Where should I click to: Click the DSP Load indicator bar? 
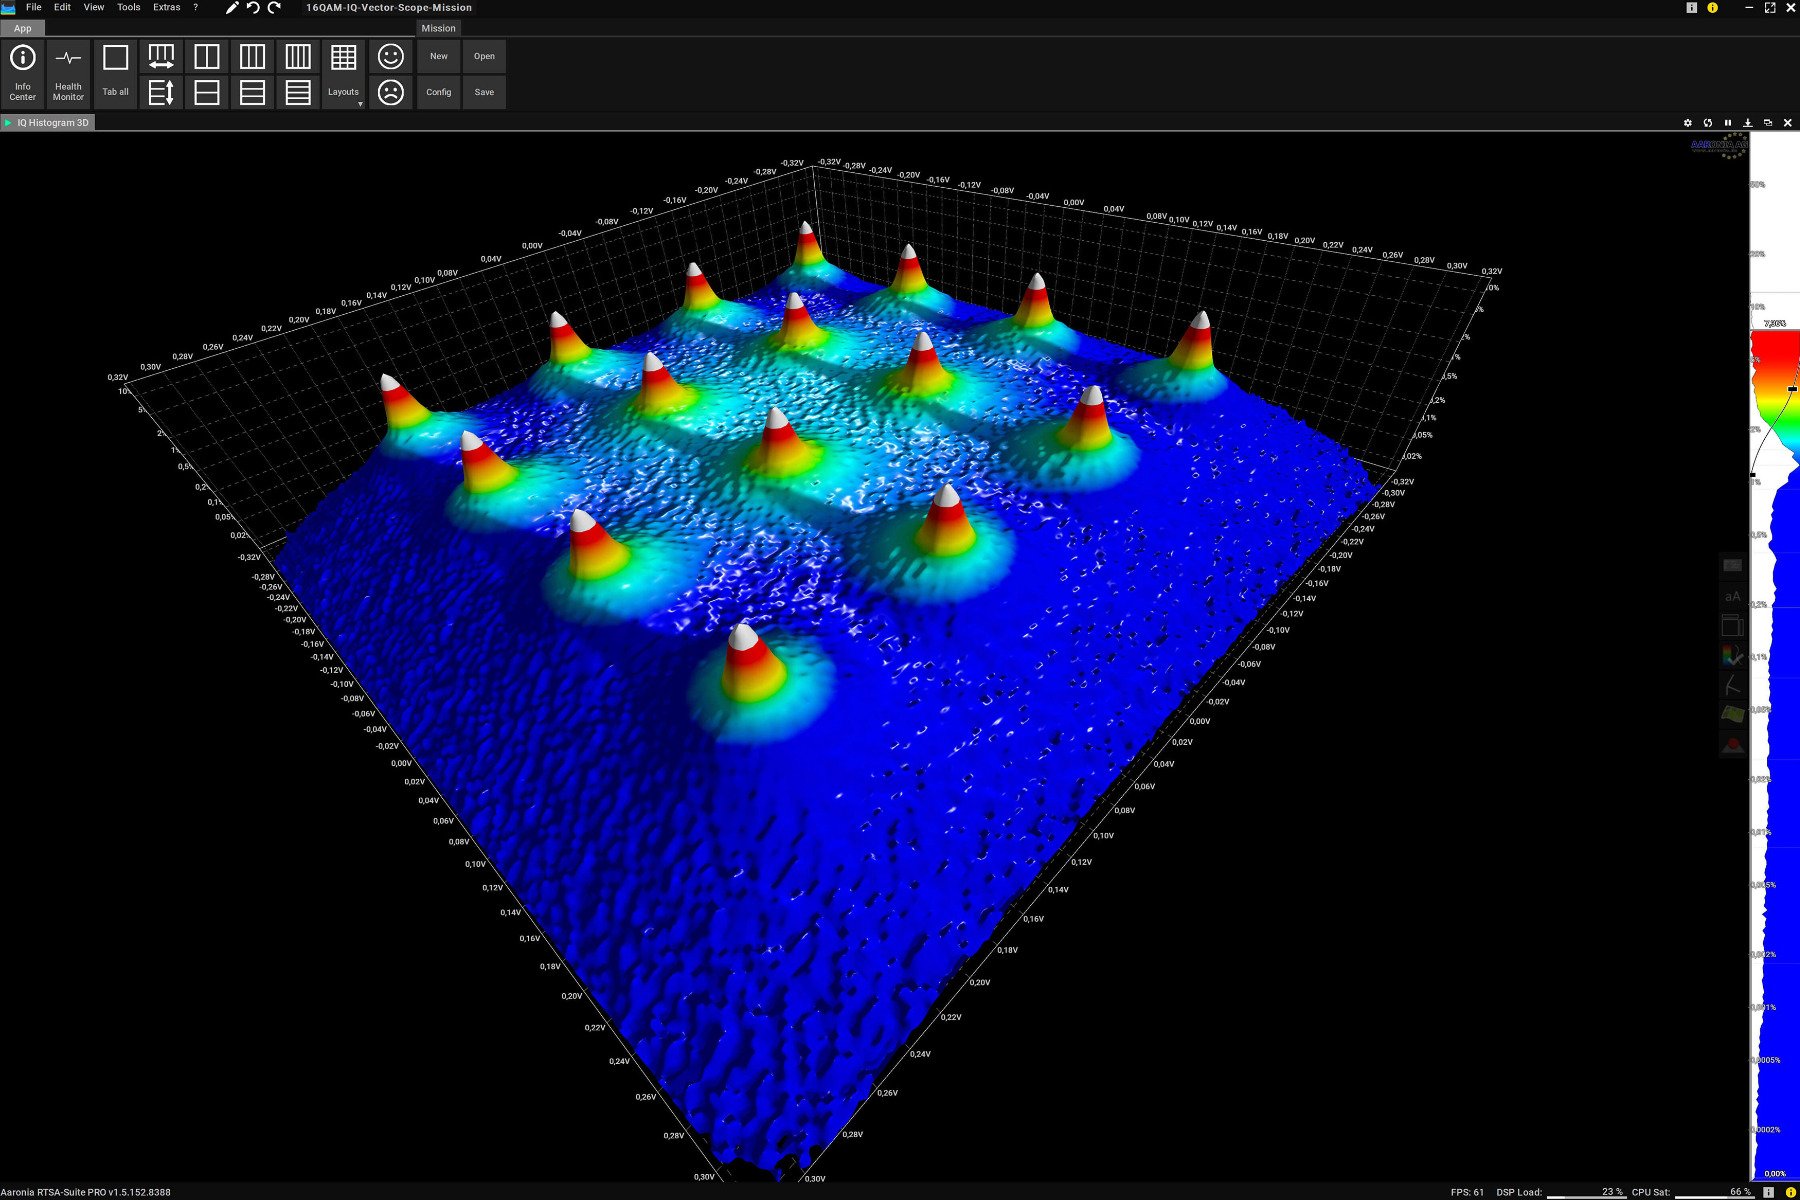pyautogui.click(x=1586, y=1192)
